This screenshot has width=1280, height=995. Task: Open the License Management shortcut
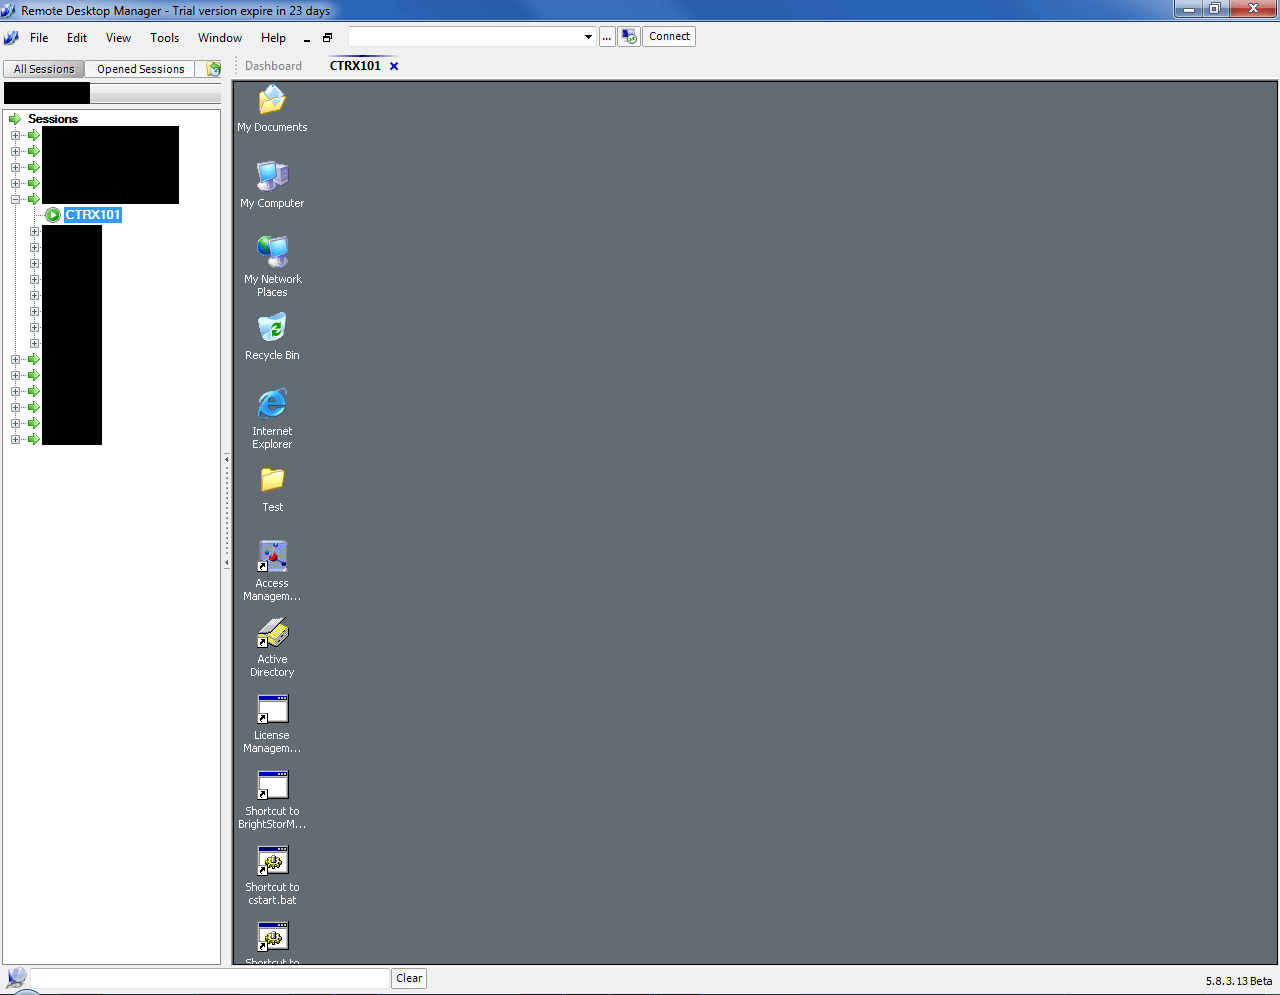tap(271, 709)
